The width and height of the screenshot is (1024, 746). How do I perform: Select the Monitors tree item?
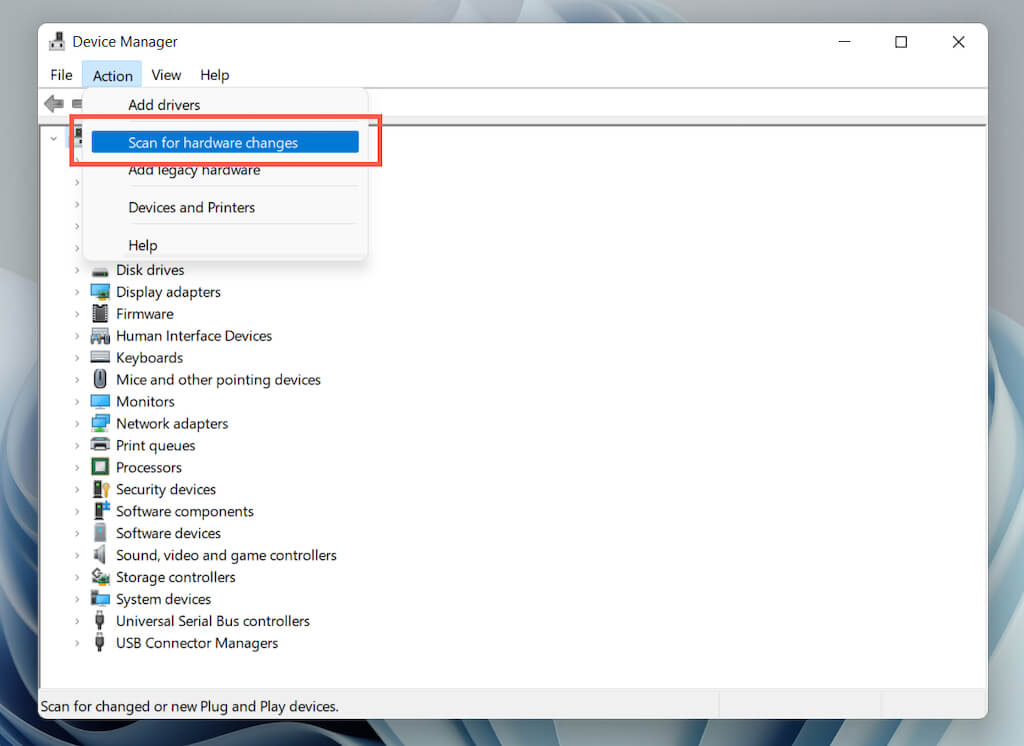pos(145,402)
